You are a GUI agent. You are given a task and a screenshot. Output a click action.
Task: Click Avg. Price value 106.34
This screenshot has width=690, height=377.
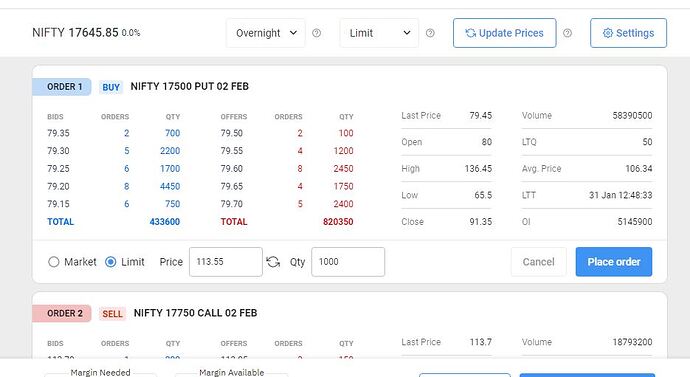coord(639,168)
